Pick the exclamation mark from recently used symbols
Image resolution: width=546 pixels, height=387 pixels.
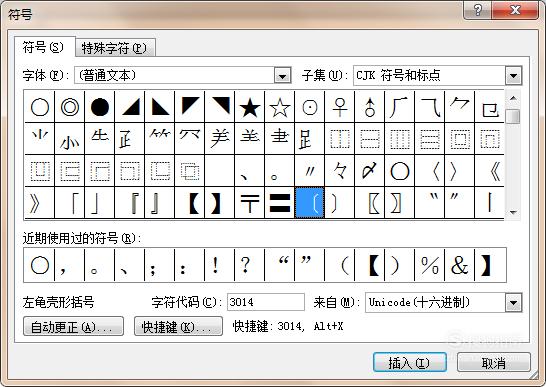(x=220, y=265)
